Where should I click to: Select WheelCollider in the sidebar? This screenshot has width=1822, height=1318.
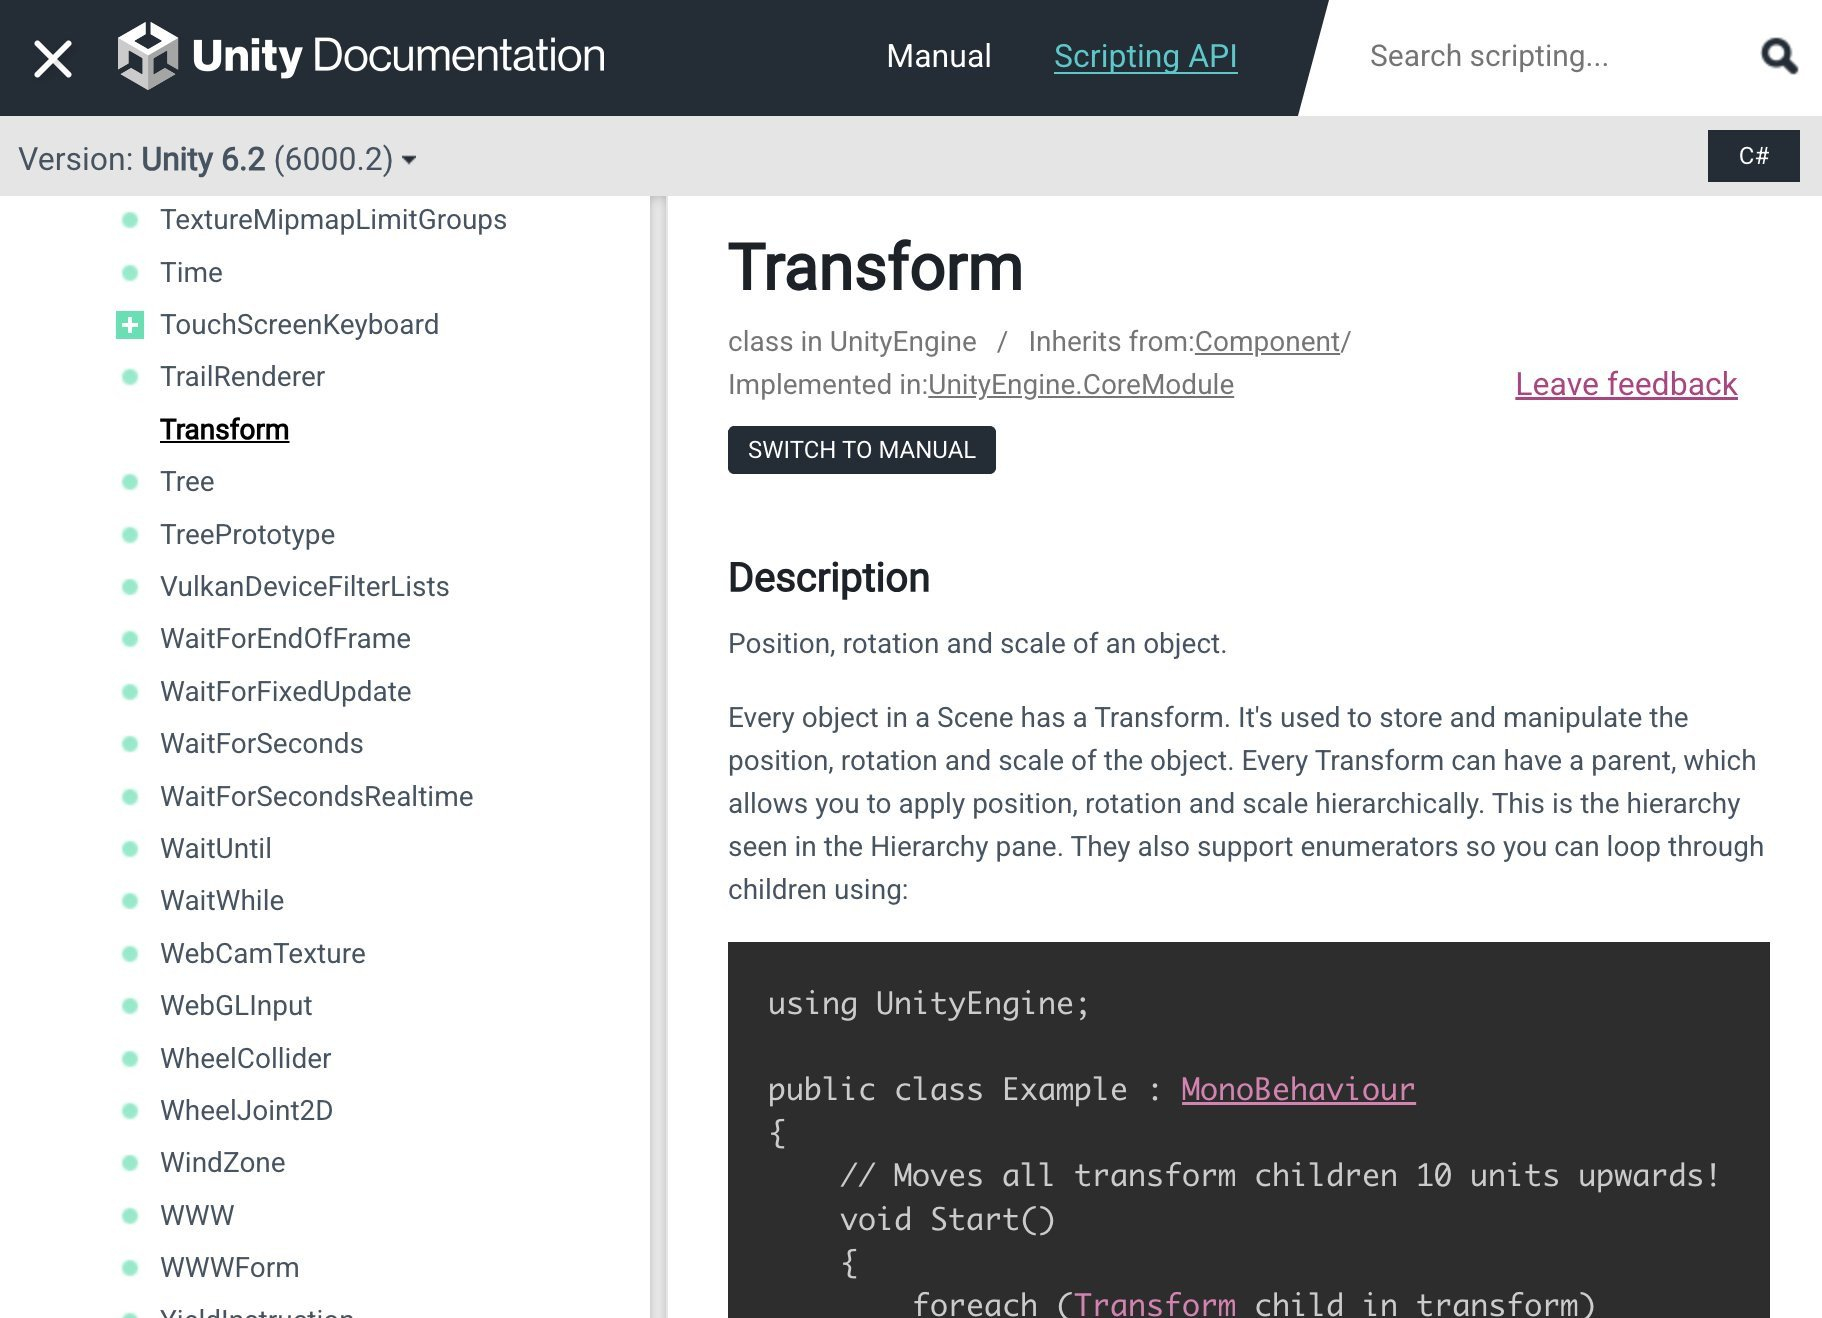pyautogui.click(x=245, y=1058)
